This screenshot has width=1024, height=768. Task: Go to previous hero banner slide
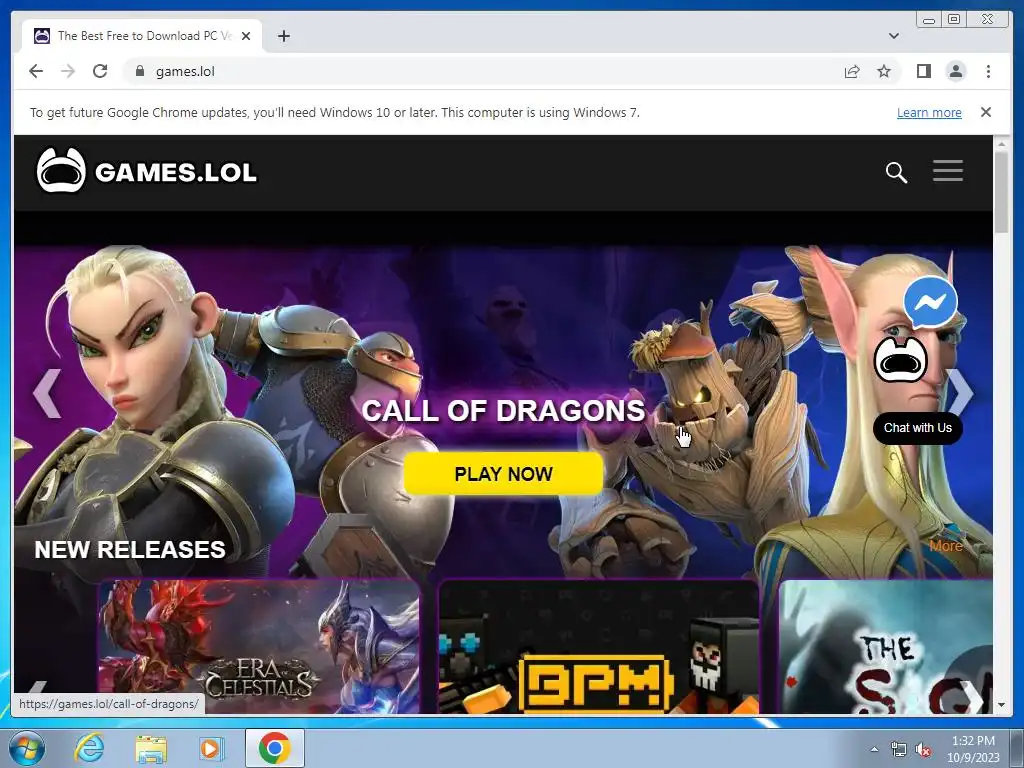tap(46, 393)
